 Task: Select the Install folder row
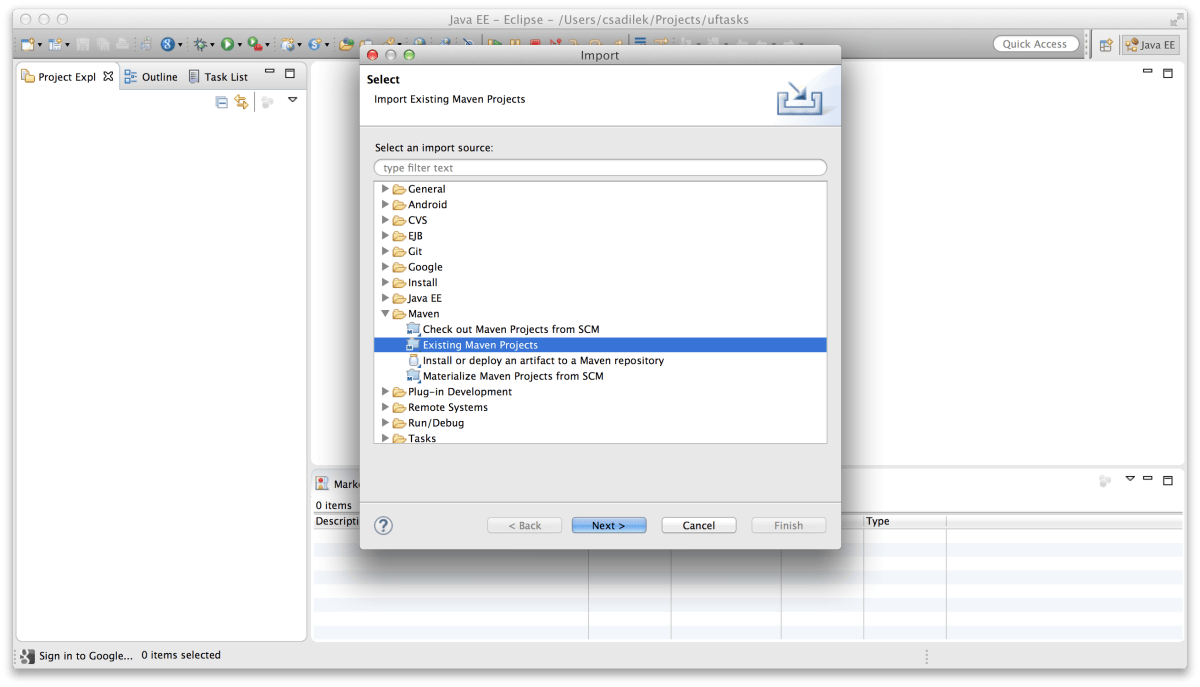[x=600, y=283]
